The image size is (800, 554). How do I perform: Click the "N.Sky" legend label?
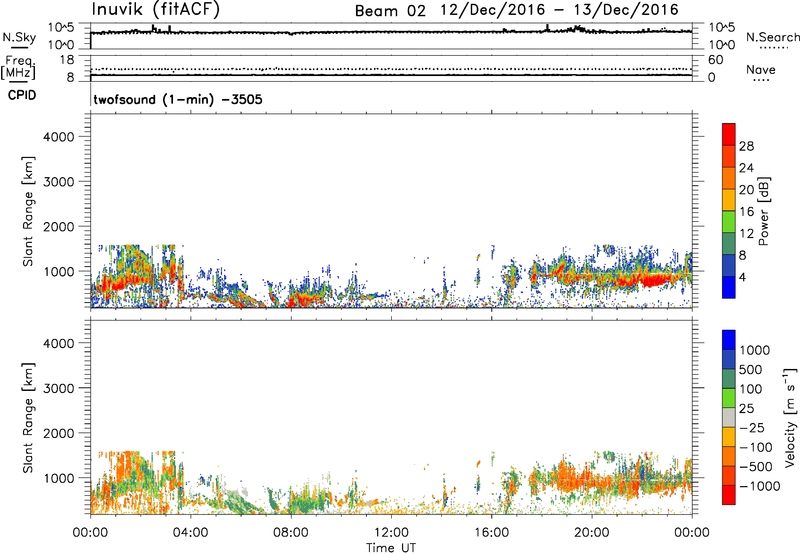click(19, 38)
